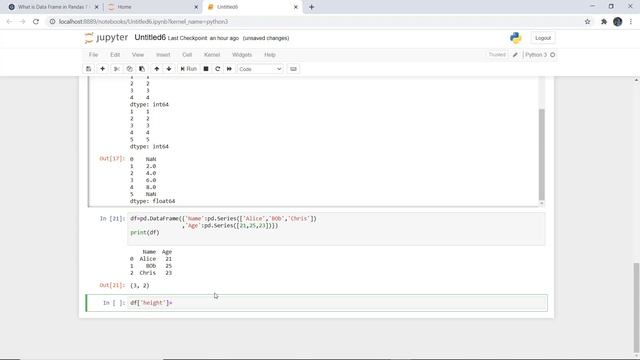
Task: Click the Trusted notebook indicator
Action: click(x=497, y=55)
